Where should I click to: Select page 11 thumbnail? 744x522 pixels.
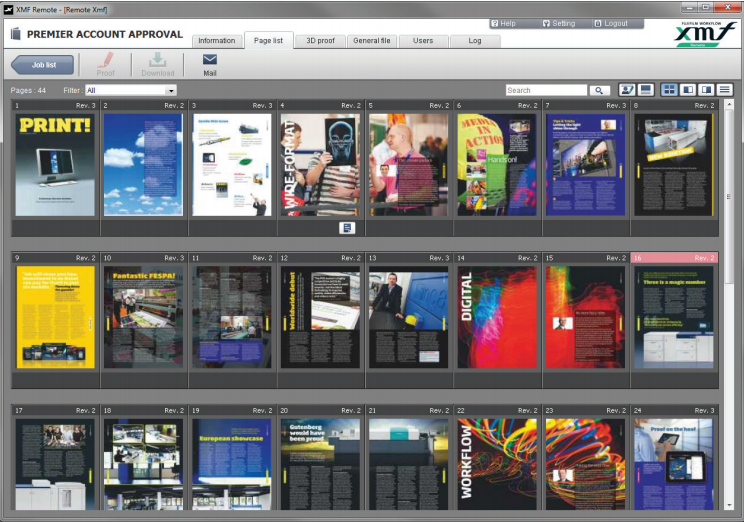coord(232,317)
